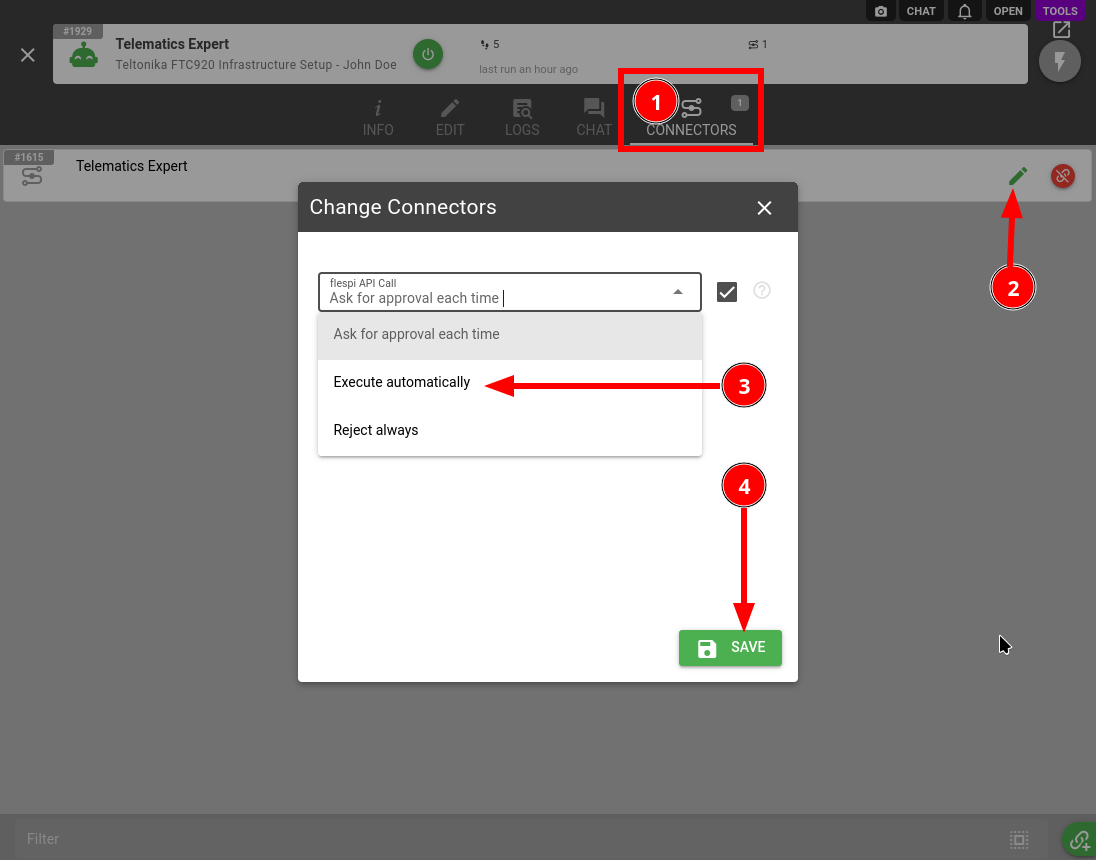Screen dimensions: 1096x860
Task: Toggle the green power button
Action: coord(428,54)
